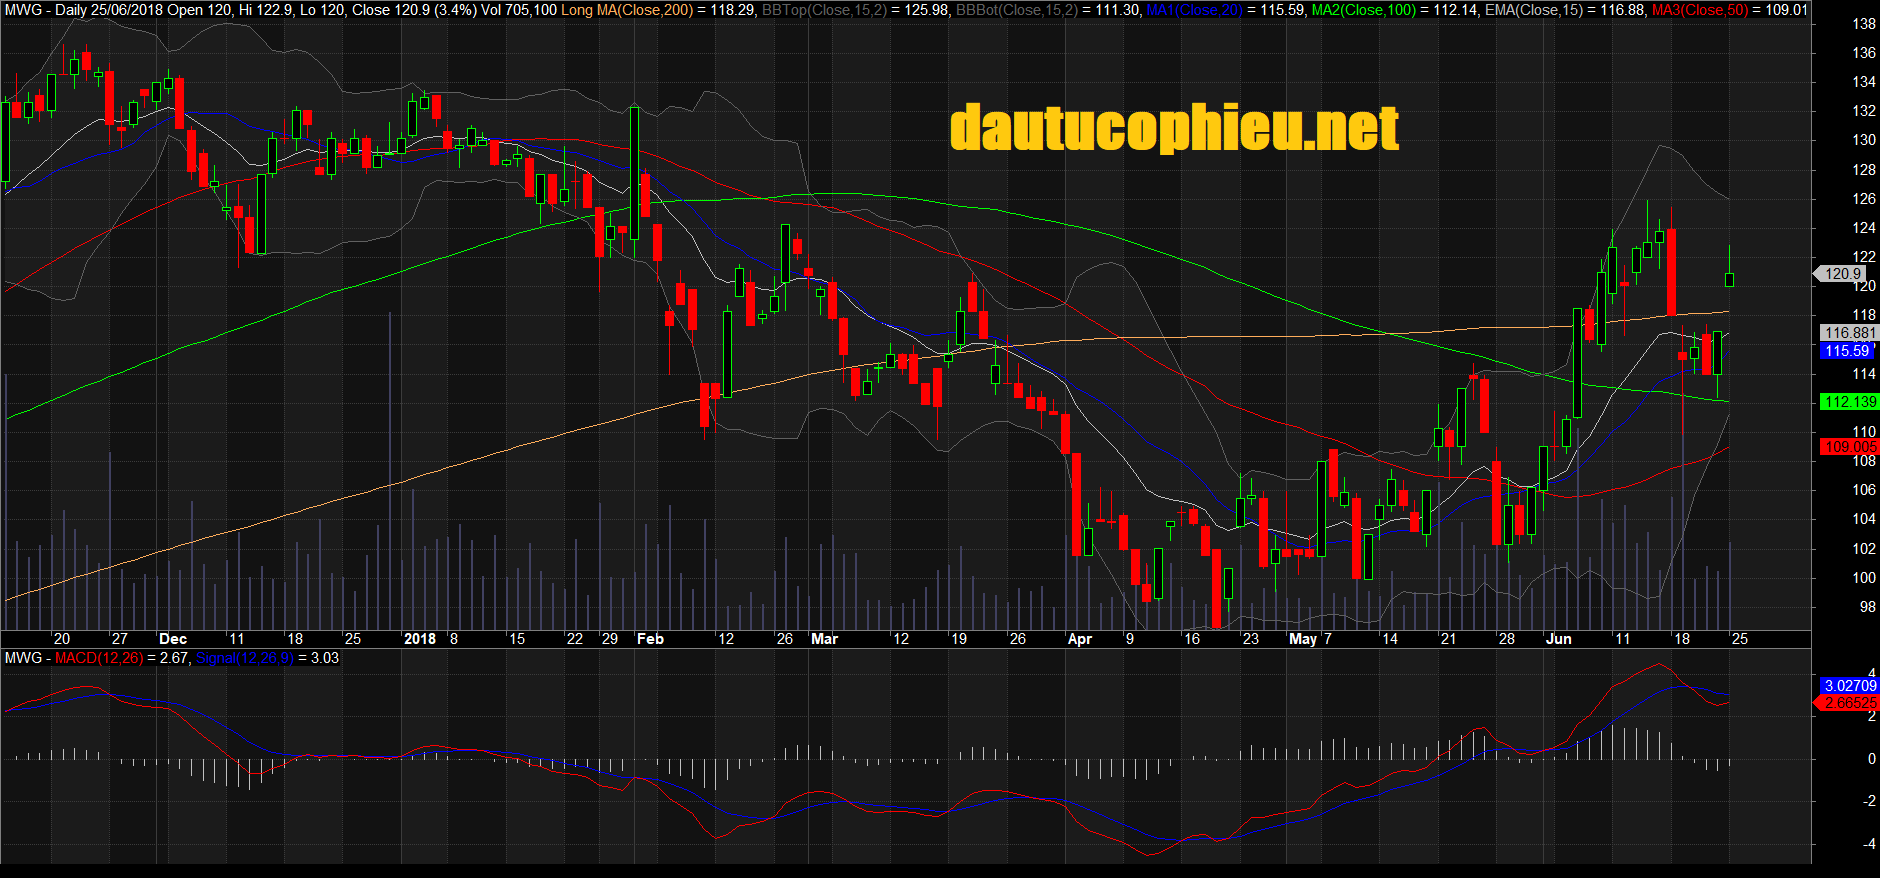
Task: Select the Signal(12,26,9) indicator label
Action: (244, 658)
